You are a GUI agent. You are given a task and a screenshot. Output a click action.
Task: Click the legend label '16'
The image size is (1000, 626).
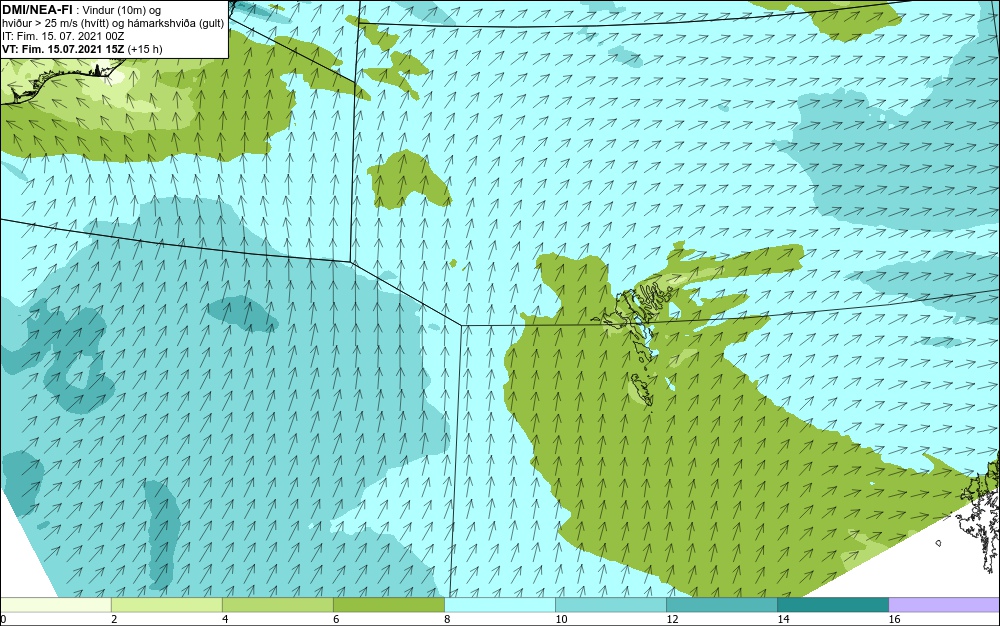(894, 619)
